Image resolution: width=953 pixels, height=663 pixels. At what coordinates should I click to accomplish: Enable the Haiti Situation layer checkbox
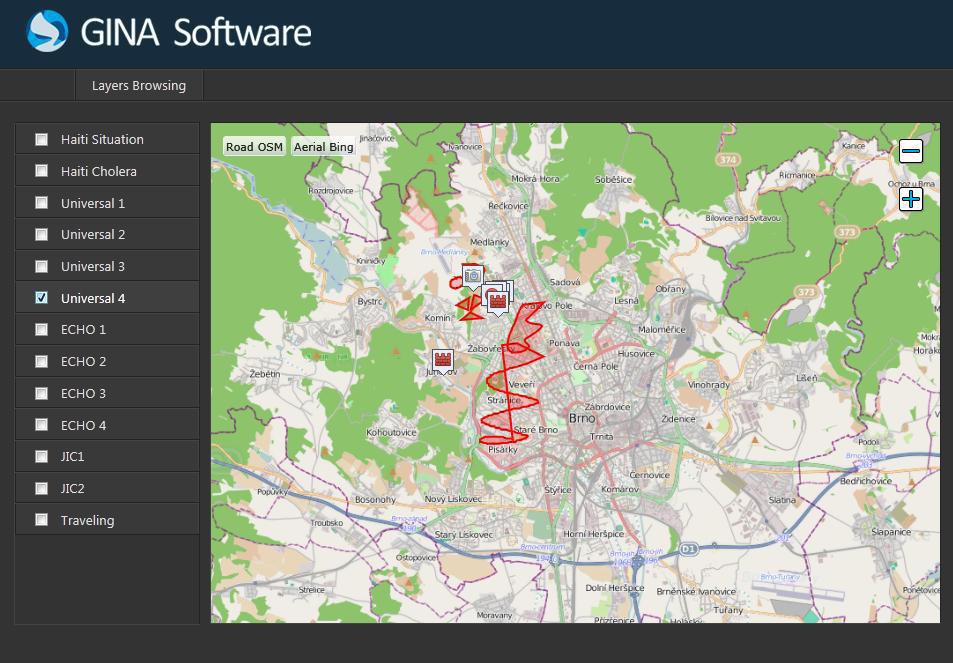click(41, 139)
